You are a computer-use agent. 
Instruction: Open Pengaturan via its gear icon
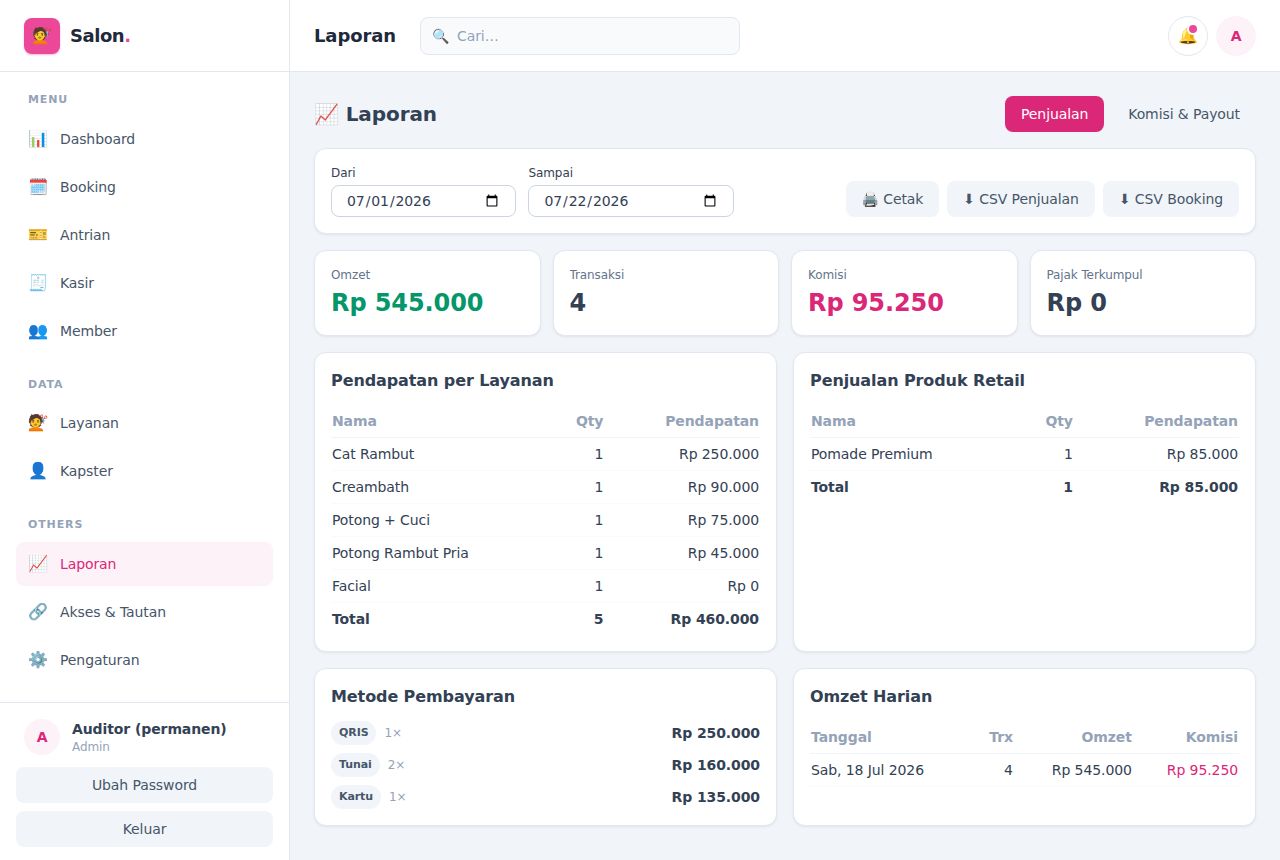coord(38,660)
